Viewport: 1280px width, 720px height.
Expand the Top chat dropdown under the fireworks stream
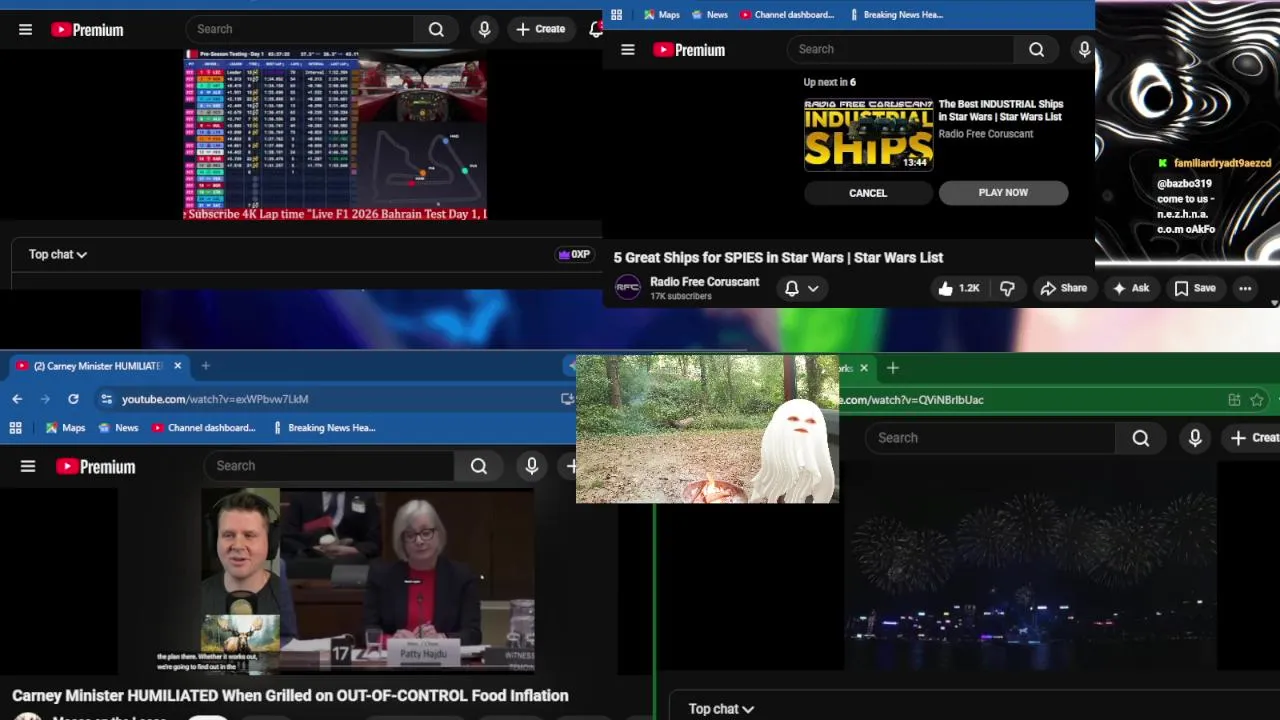point(721,709)
